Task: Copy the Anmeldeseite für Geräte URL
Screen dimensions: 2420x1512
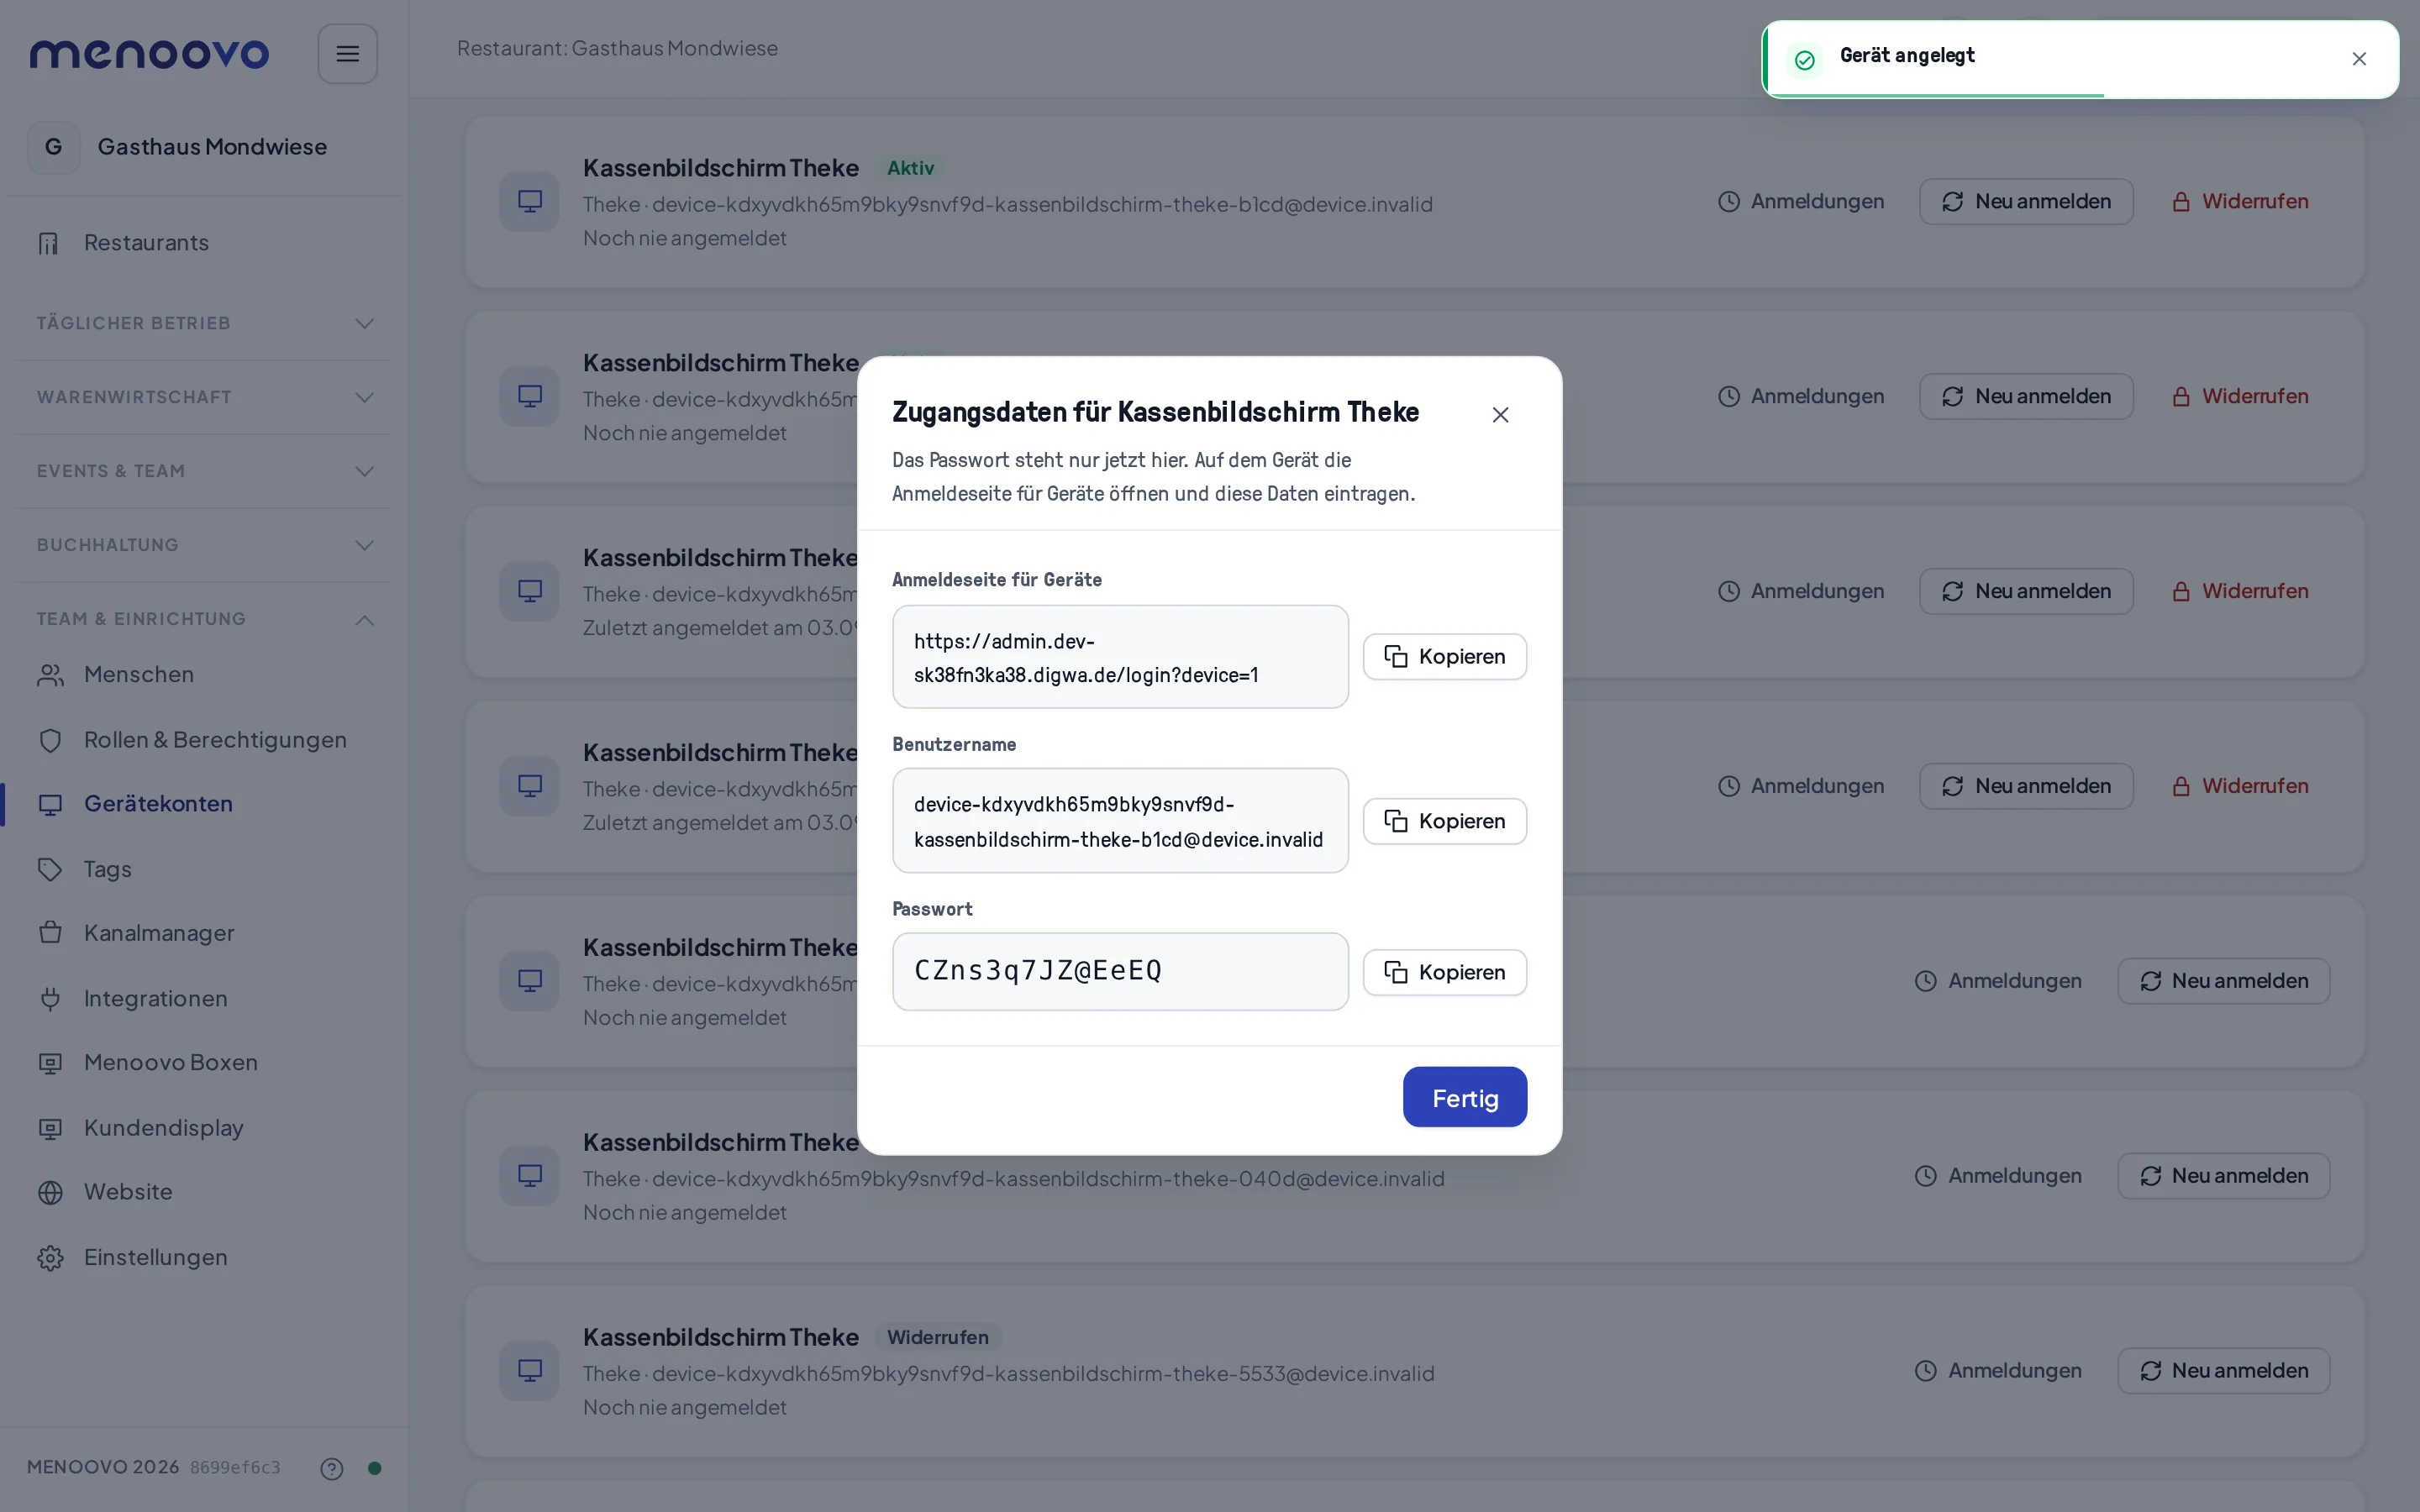Action: pyautogui.click(x=1444, y=657)
